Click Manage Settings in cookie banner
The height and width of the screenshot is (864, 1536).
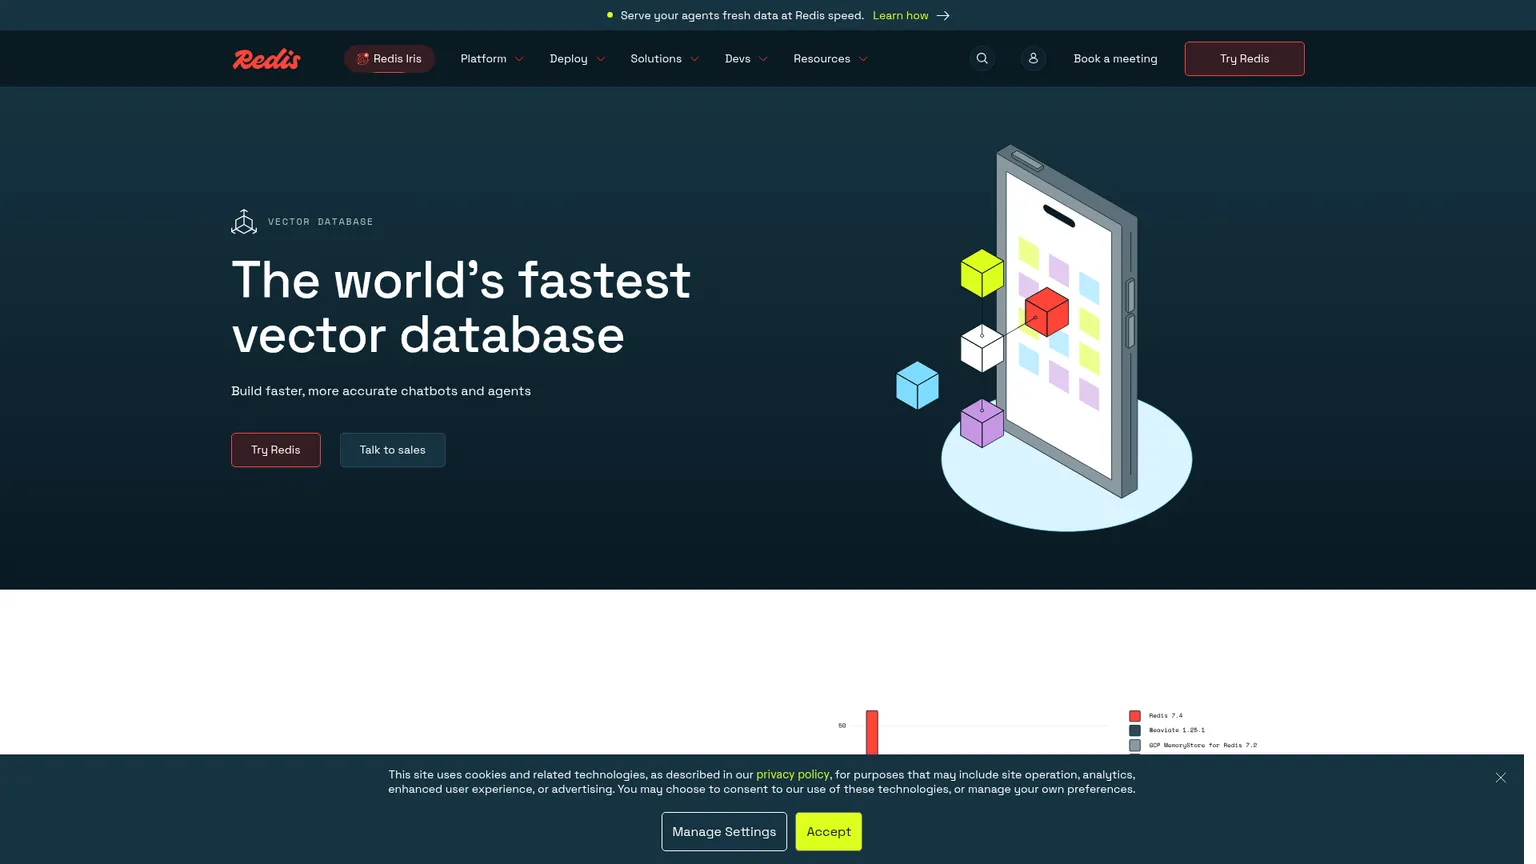[x=724, y=832]
